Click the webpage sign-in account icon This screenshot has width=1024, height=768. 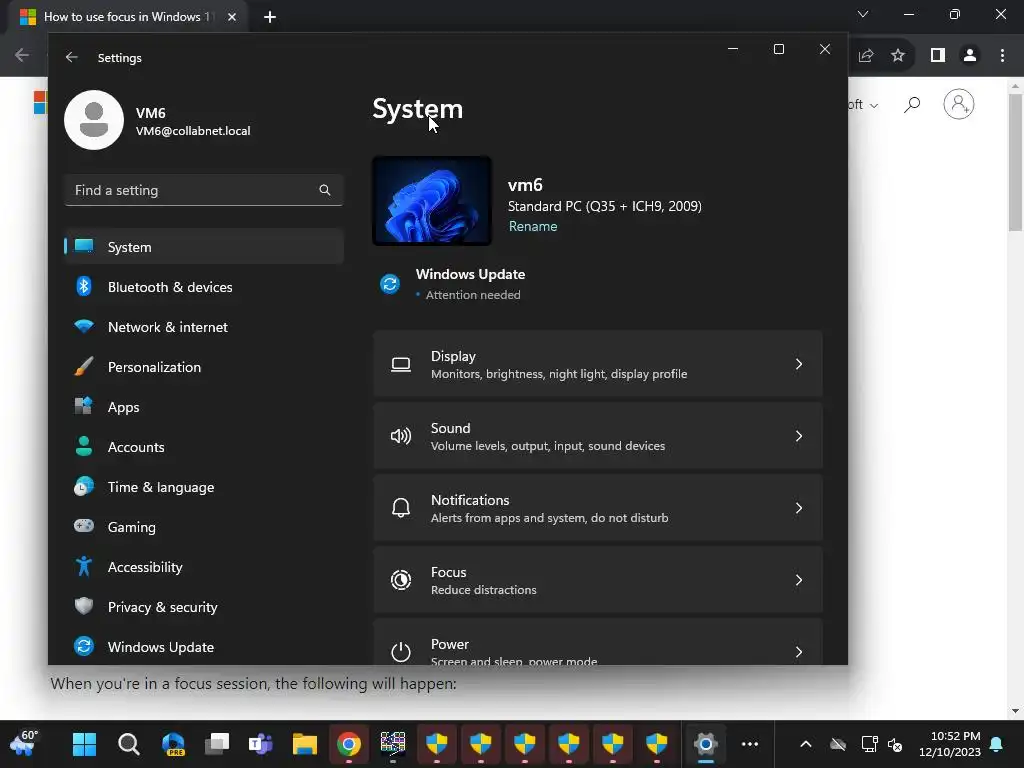(959, 104)
